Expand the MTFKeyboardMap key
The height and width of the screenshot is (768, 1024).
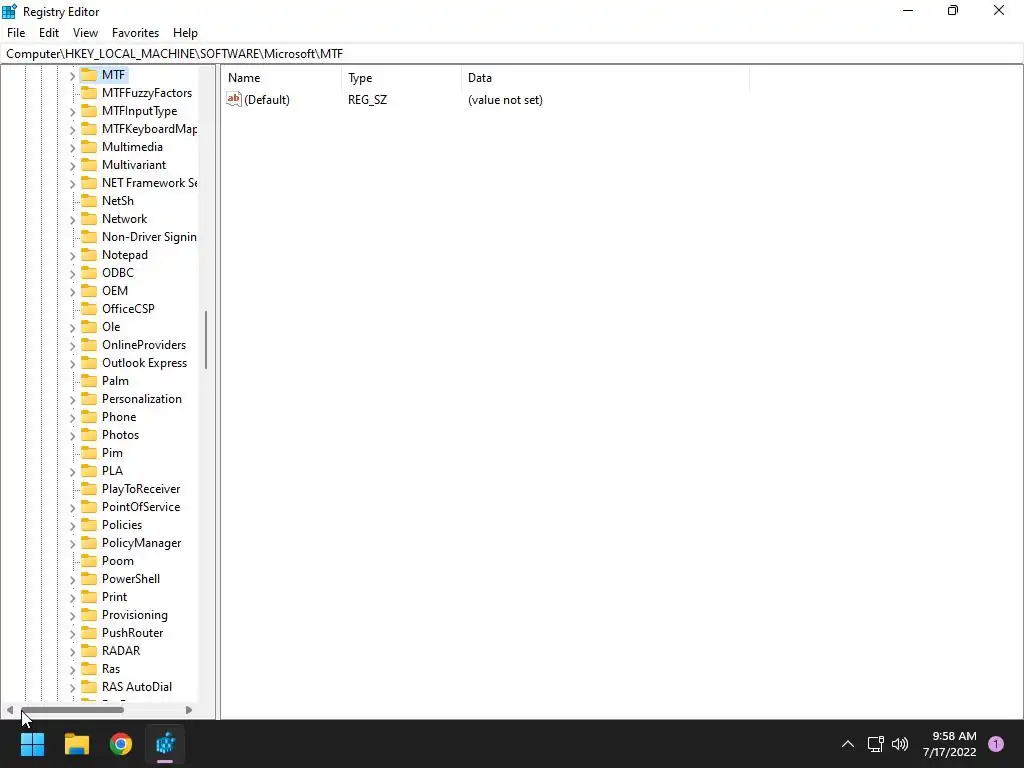[x=72, y=130]
